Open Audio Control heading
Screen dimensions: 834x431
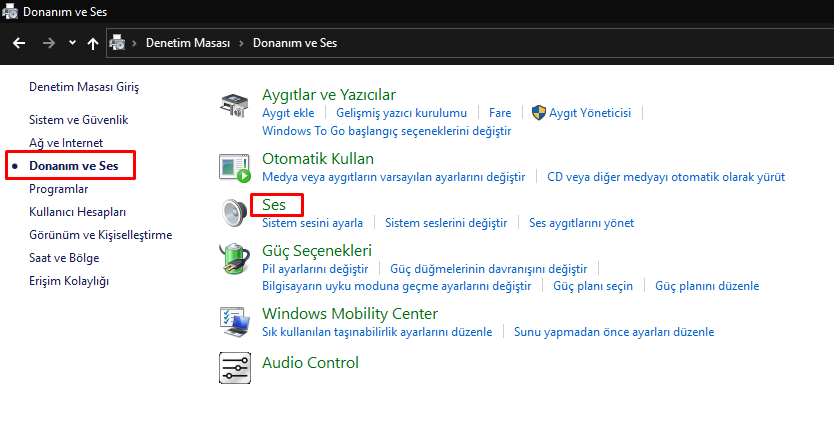point(311,363)
